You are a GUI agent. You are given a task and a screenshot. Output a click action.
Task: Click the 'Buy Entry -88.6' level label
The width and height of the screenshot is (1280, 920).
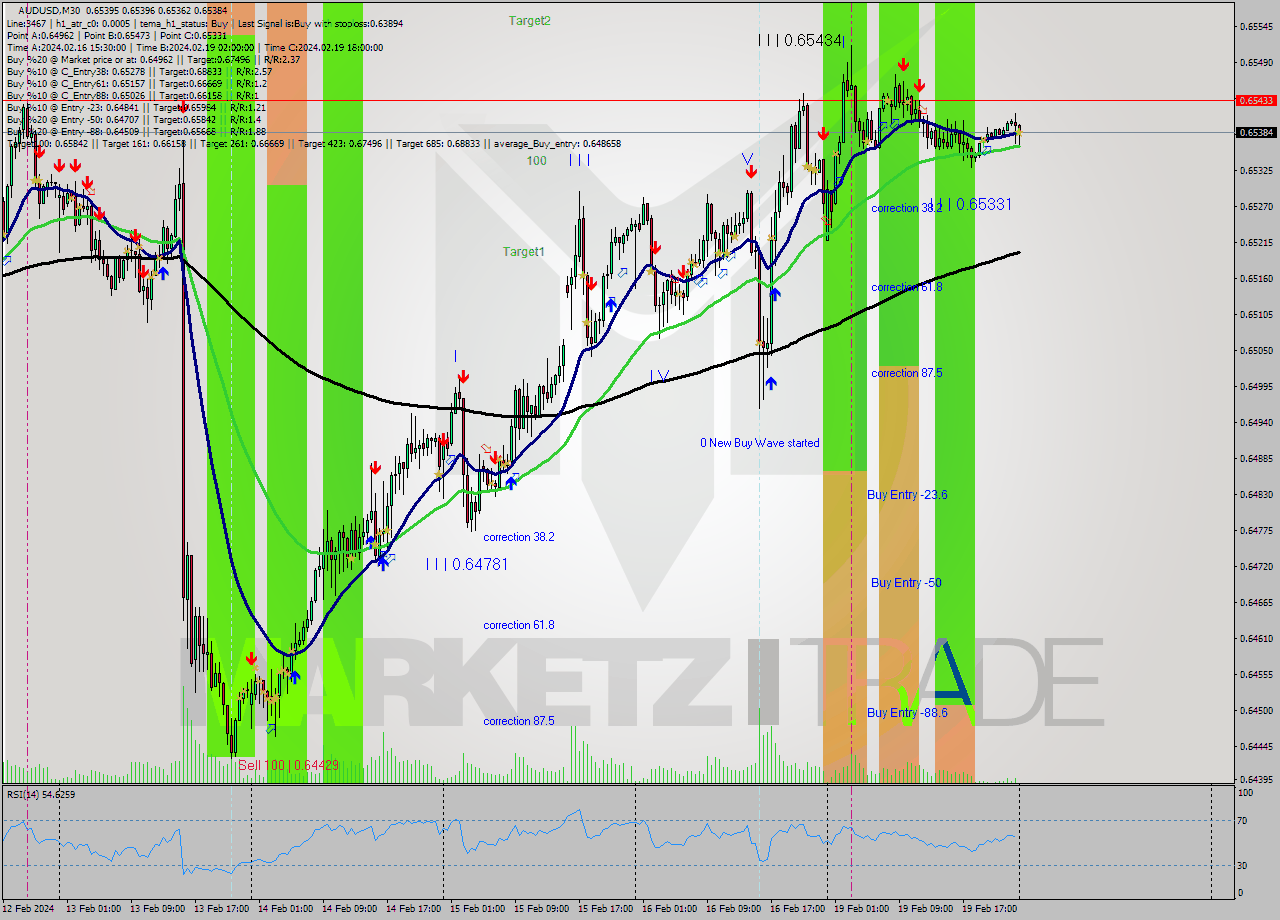pyautogui.click(x=907, y=713)
